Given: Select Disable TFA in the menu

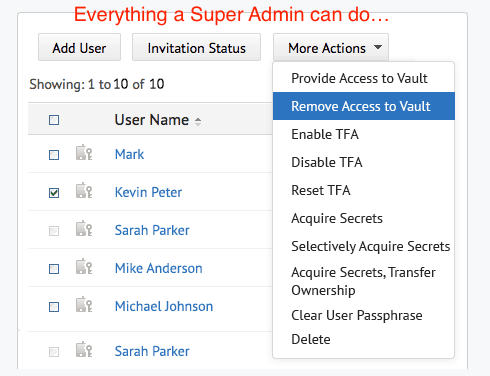Looking at the screenshot, I should coord(364,162).
